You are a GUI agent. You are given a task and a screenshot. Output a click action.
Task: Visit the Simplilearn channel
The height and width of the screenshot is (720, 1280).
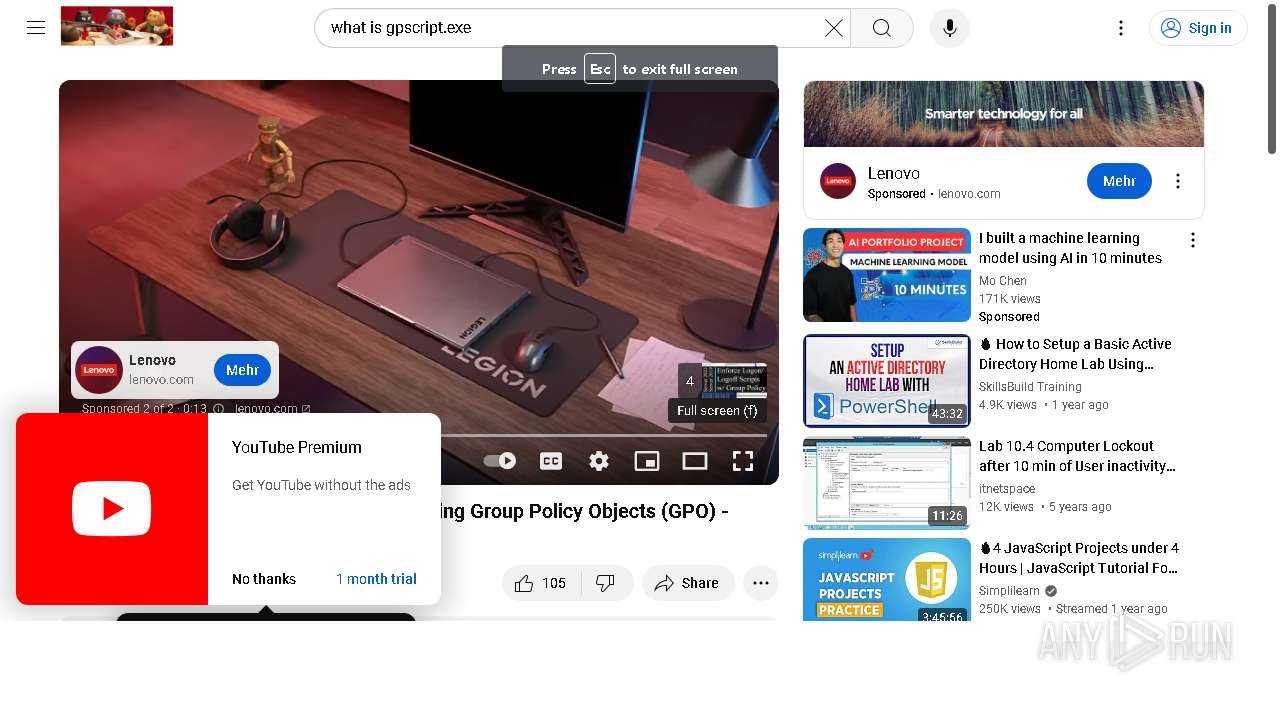[x=1009, y=591]
